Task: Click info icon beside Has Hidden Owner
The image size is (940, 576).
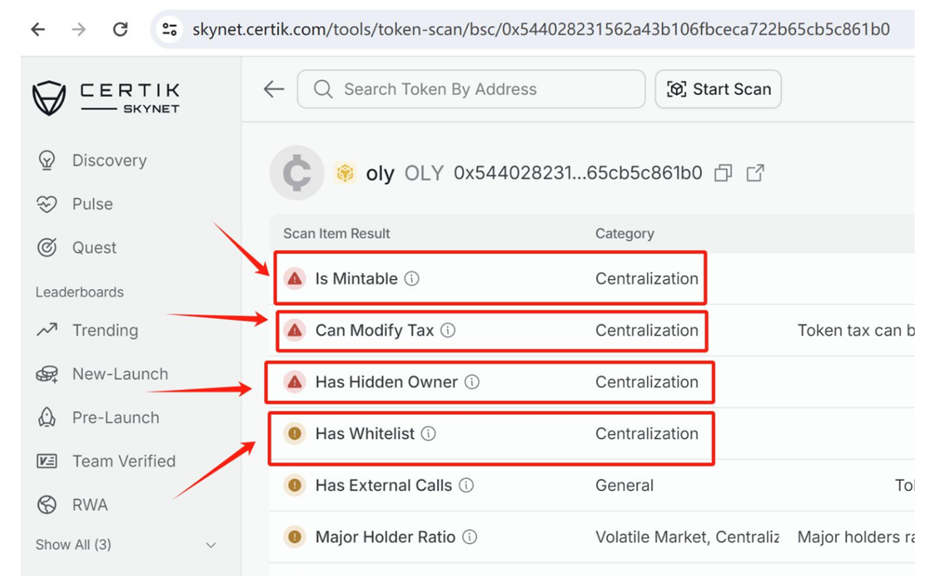Action: click(472, 382)
